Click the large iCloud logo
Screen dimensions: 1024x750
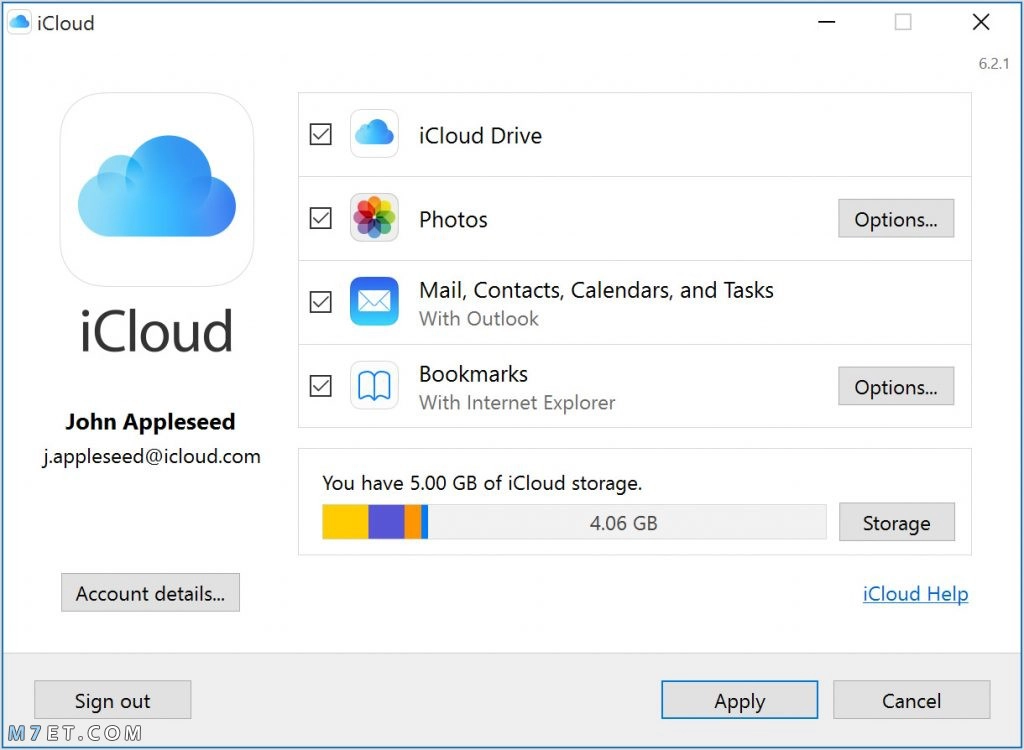157,189
